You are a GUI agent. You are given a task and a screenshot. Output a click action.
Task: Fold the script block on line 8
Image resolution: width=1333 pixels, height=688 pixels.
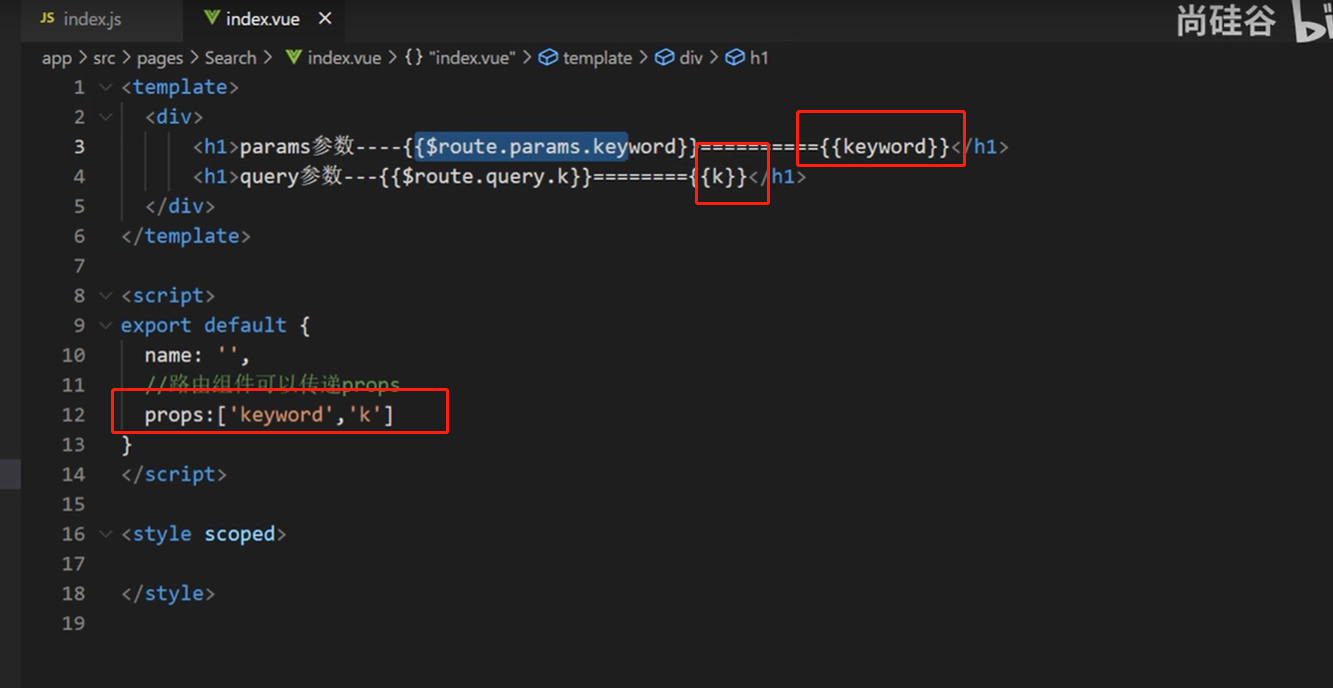[x=106, y=296]
